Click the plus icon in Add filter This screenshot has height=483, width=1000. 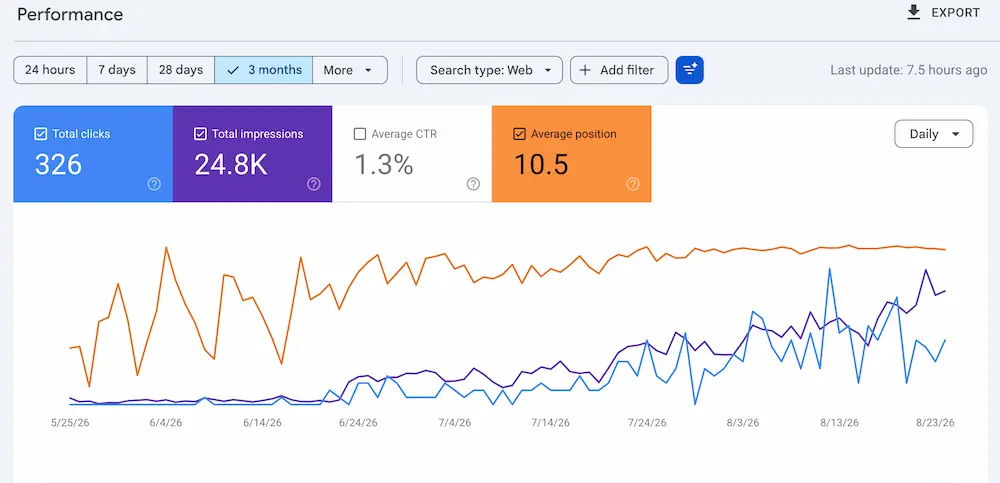click(x=585, y=70)
